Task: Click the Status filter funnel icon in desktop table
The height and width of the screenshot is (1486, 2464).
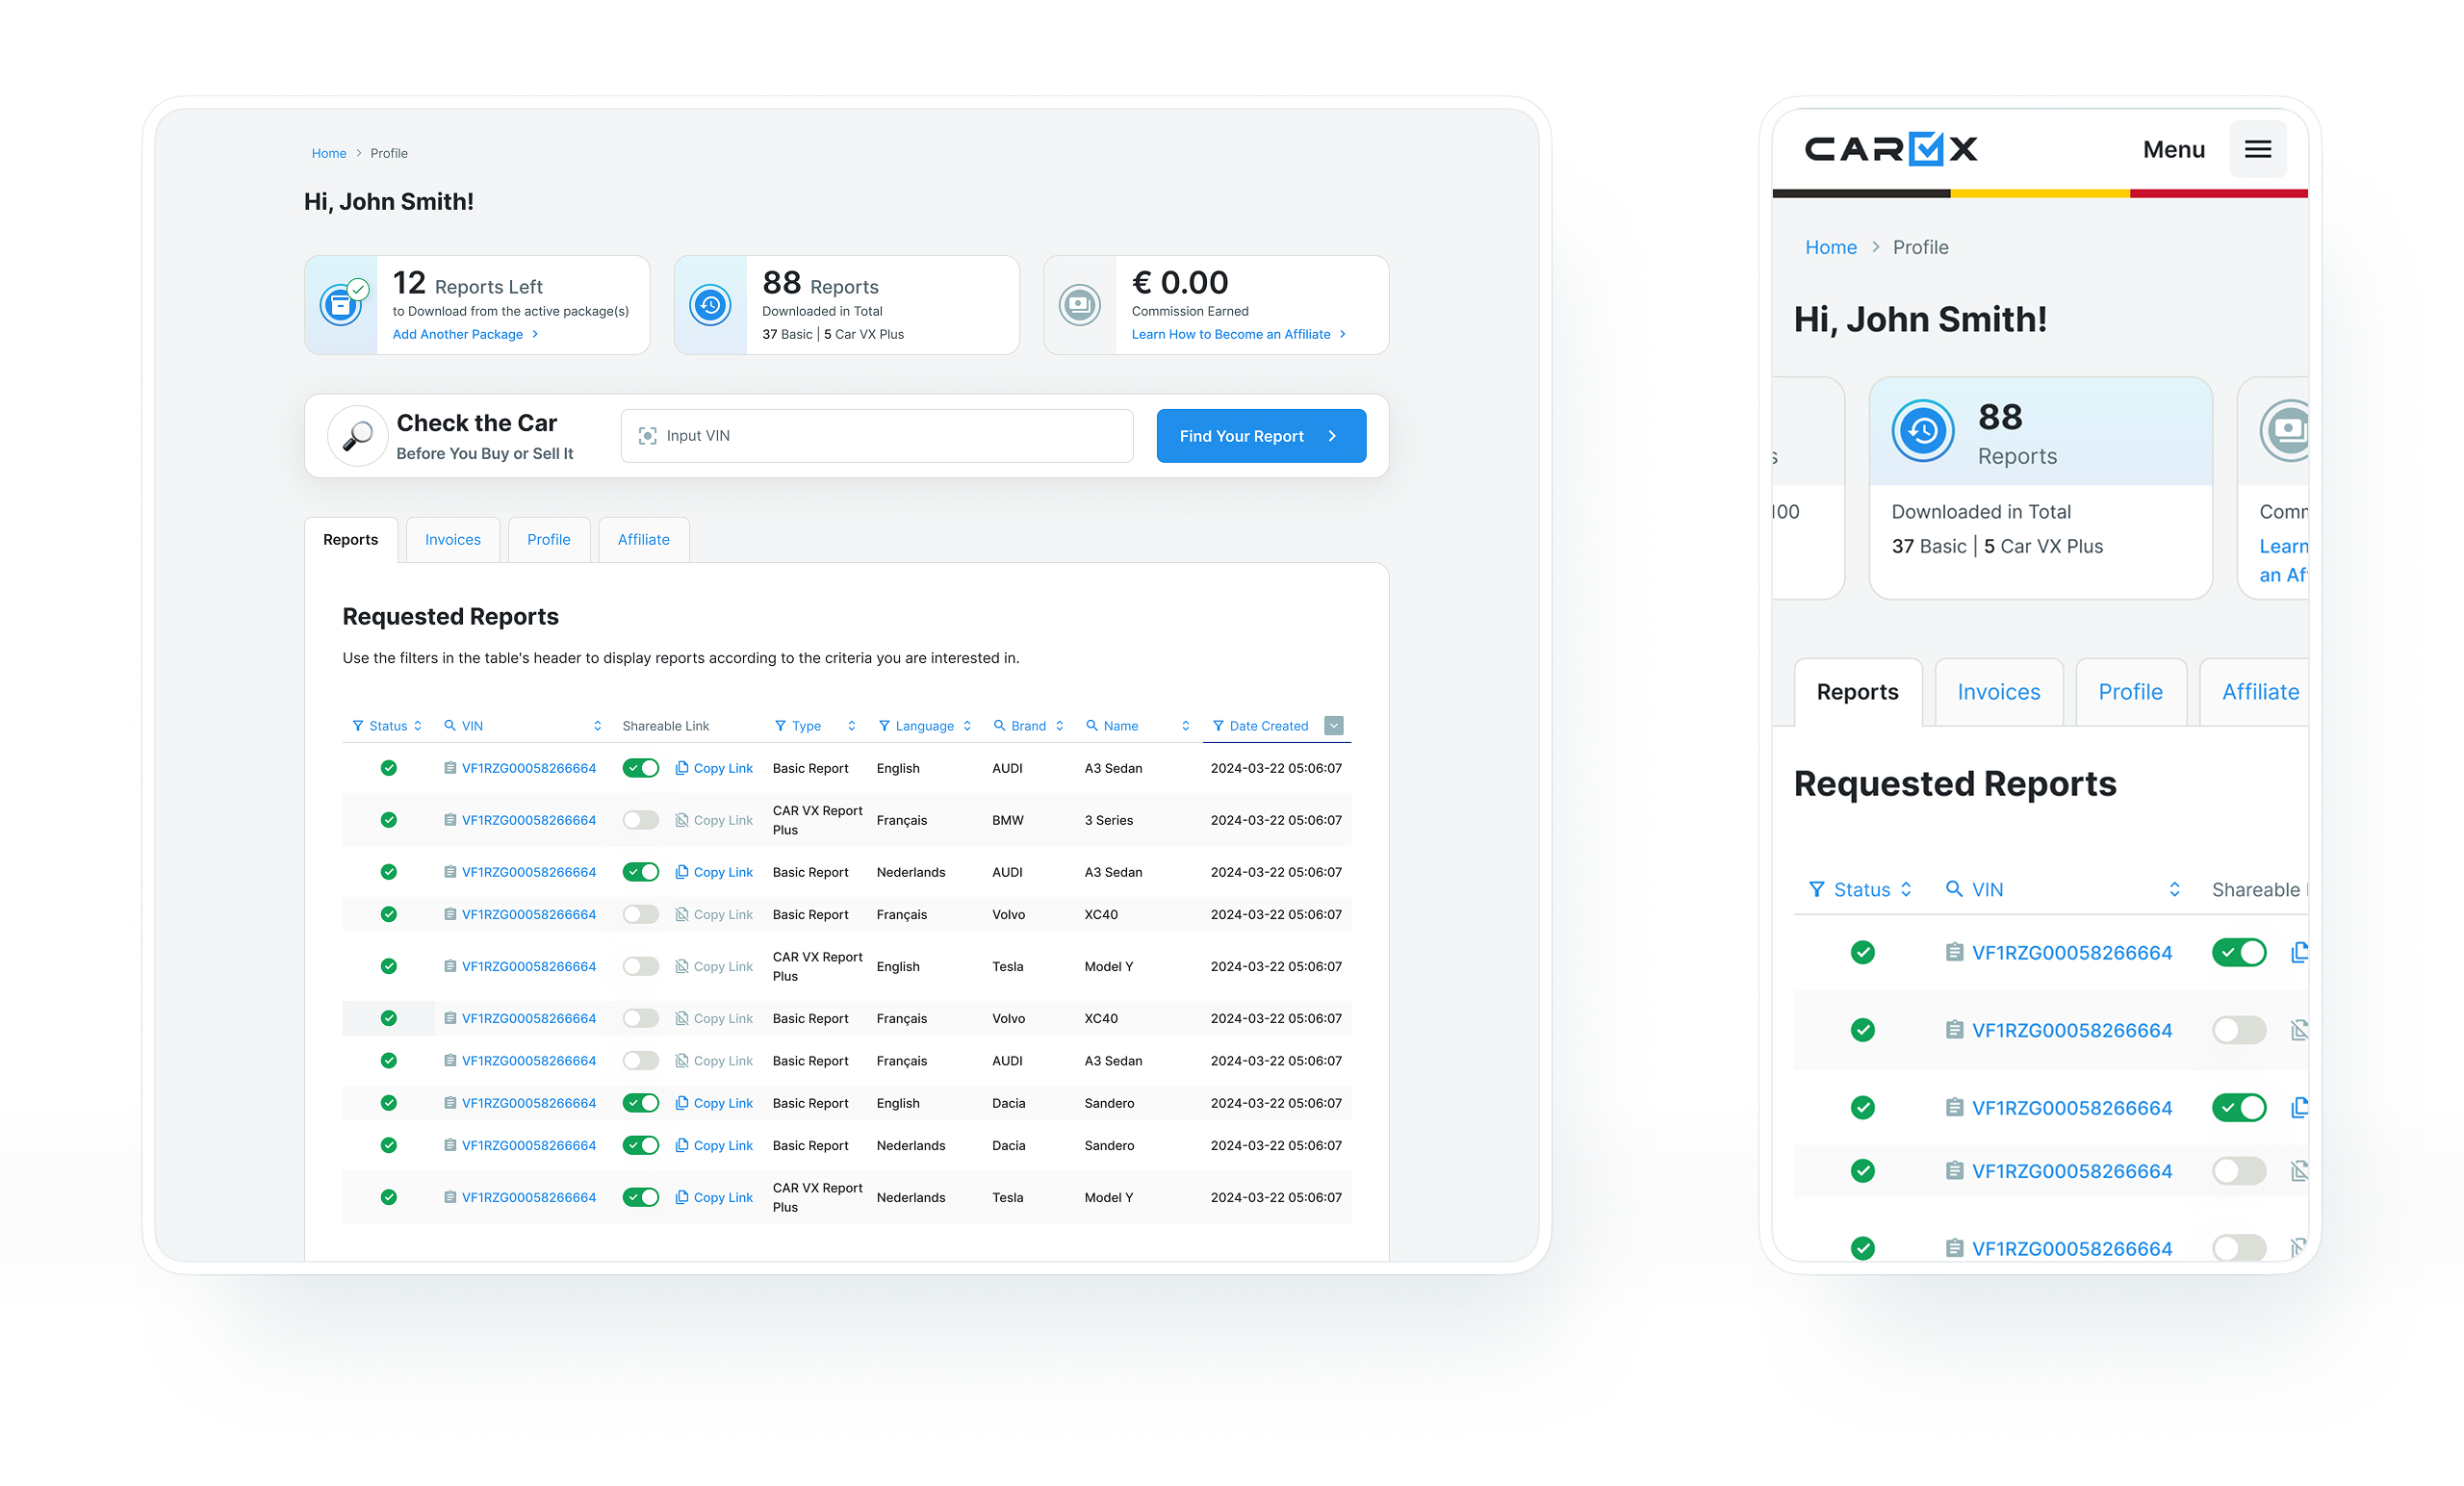Action: point(357,726)
